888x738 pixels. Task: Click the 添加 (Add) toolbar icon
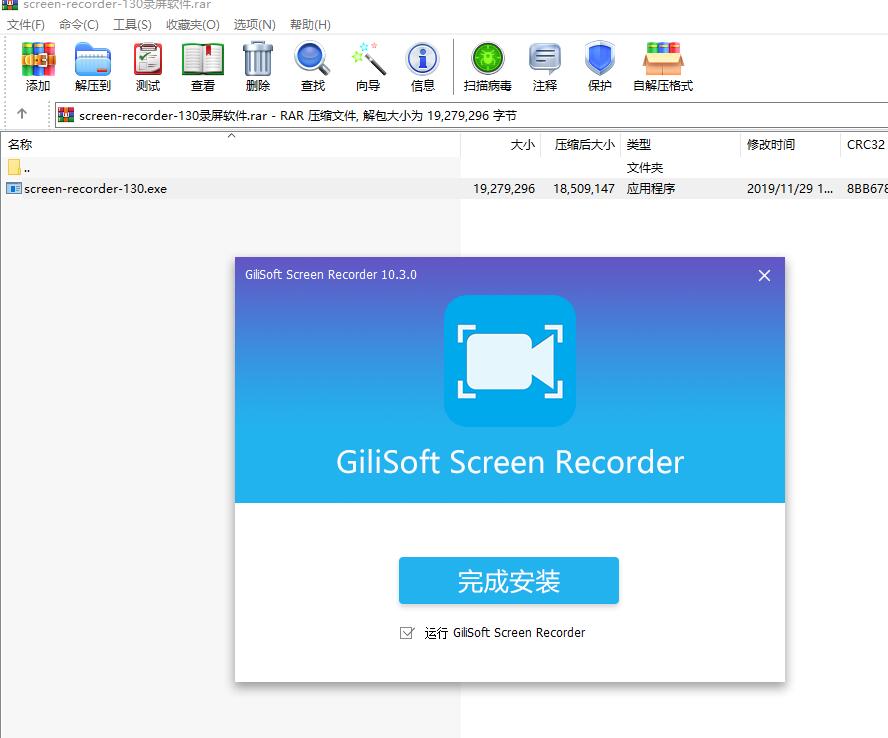[38, 59]
